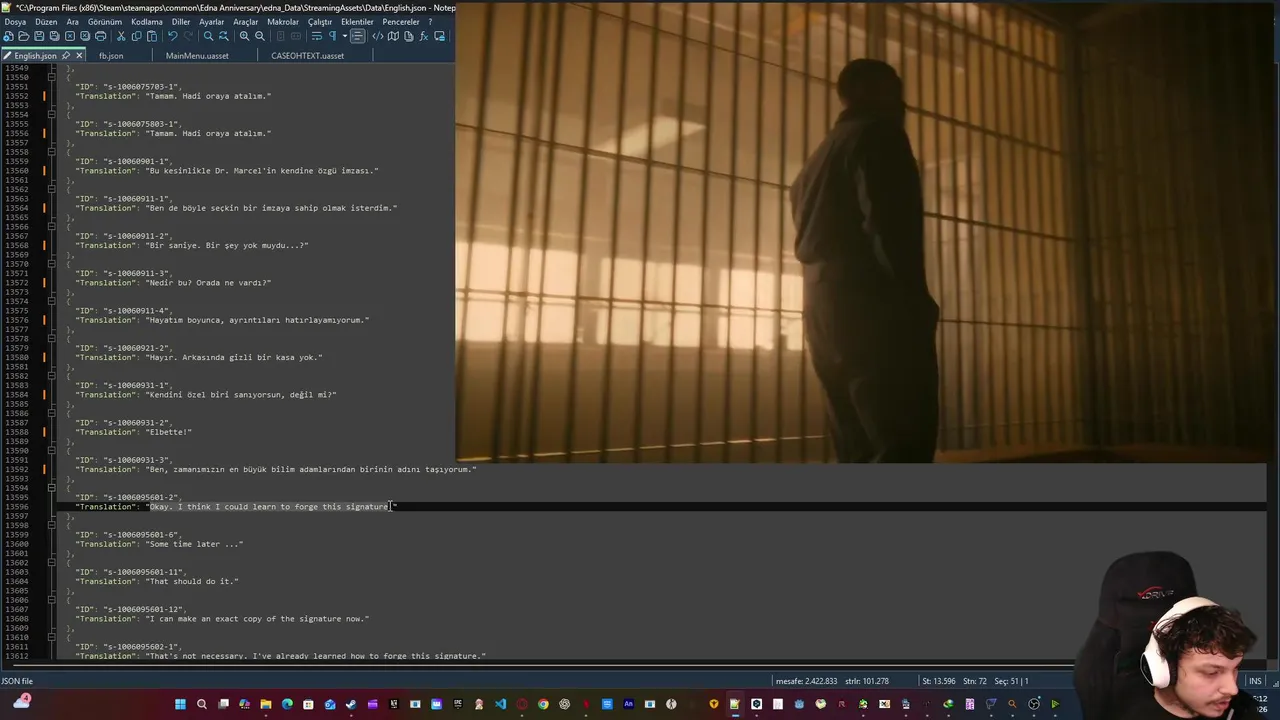Collapse fold marker at line 13598
This screenshot has height=720, width=1280.
(x=52, y=525)
